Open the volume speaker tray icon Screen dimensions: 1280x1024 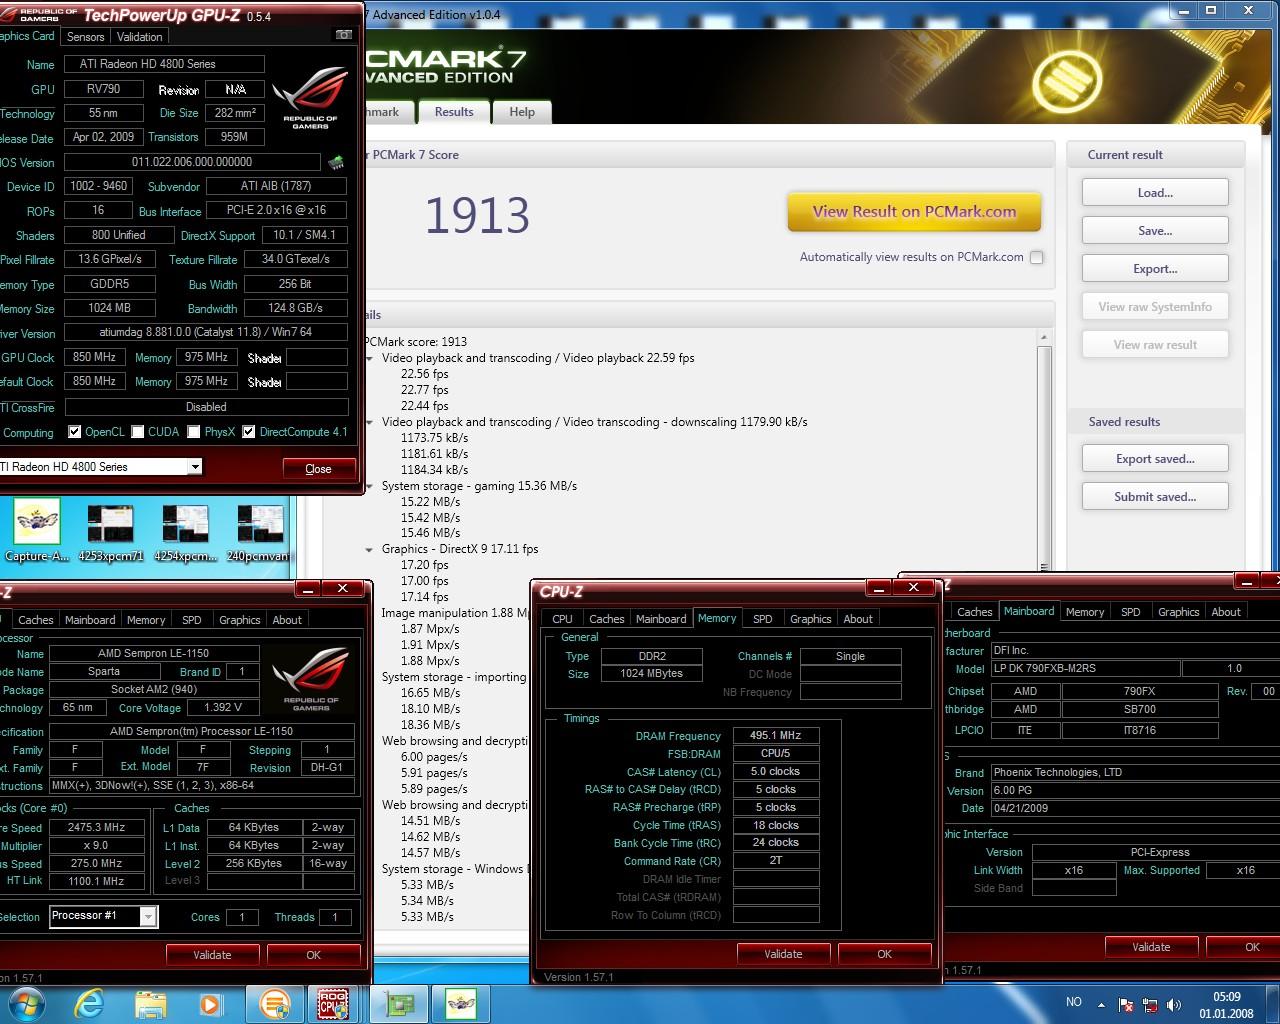[x=1172, y=1005]
